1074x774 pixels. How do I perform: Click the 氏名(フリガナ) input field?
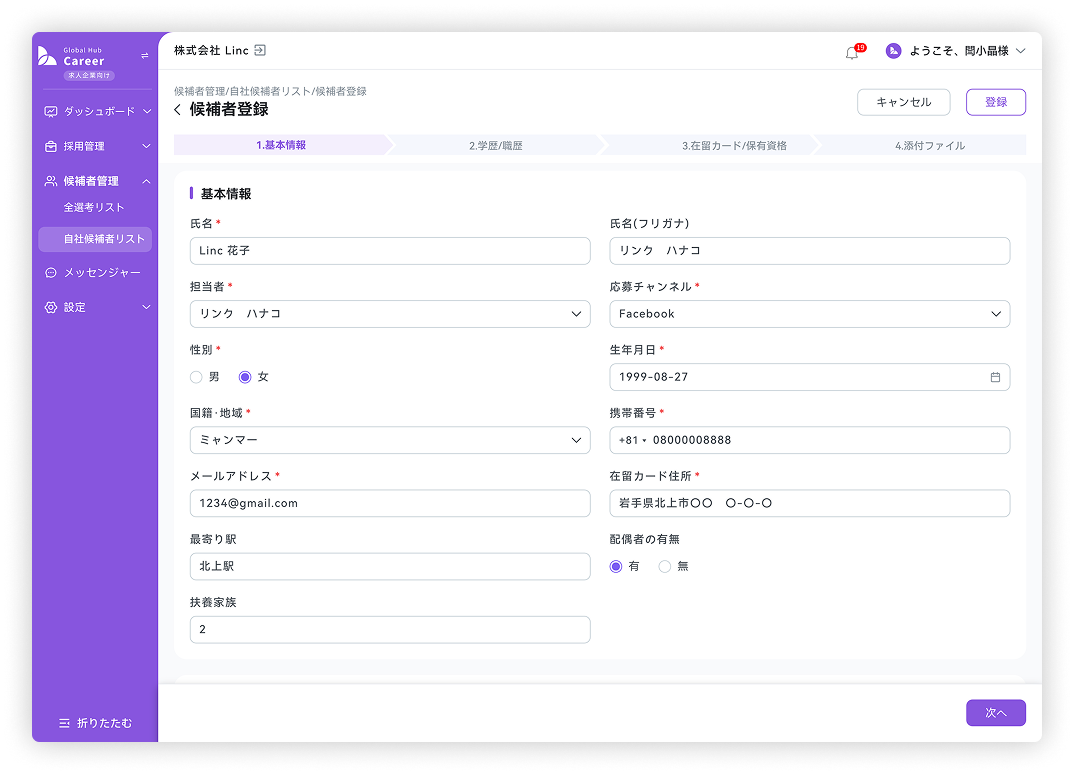pos(810,251)
